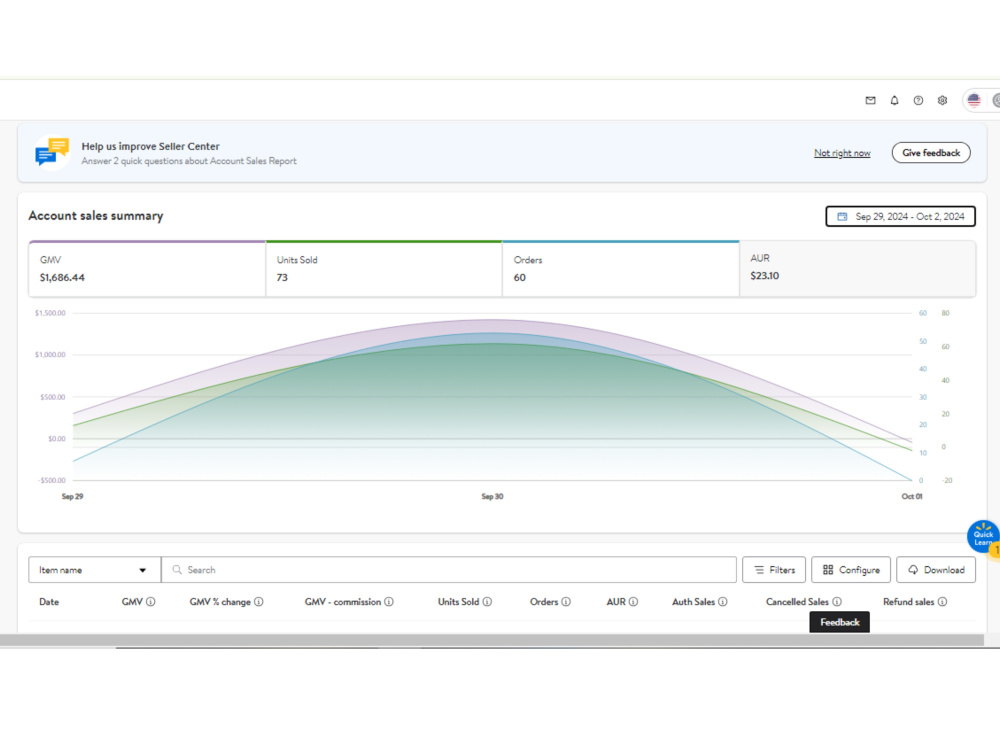Open the Sep 29 - Oct 2 date picker
The width and height of the screenshot is (1000, 750).
pos(900,216)
